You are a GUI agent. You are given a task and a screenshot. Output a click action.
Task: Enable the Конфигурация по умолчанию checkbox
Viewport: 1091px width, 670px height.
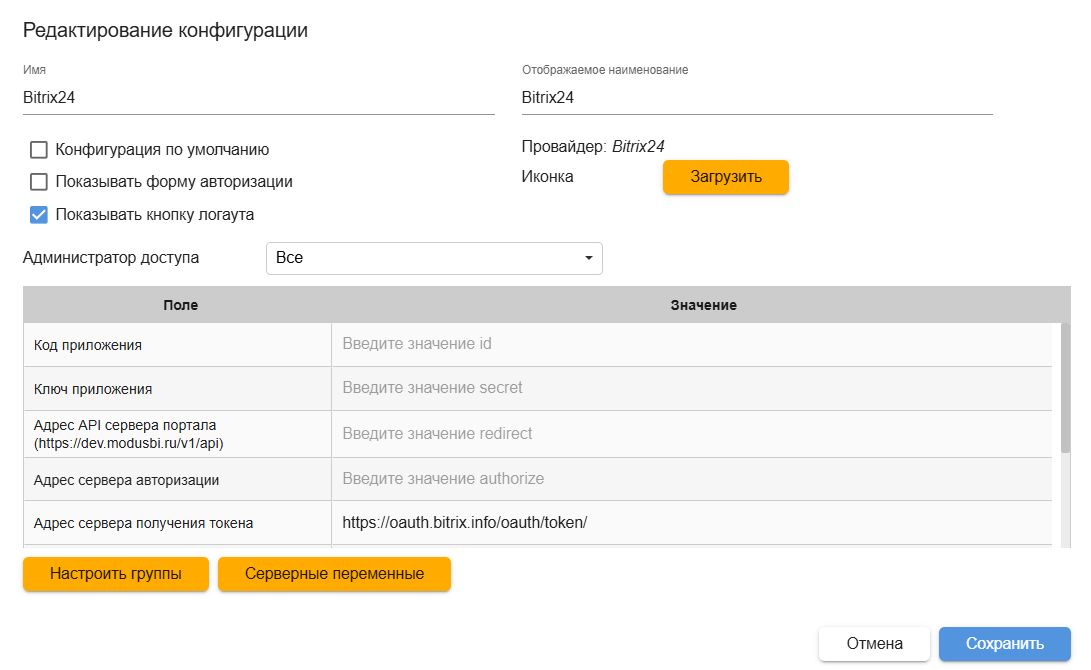click(x=39, y=150)
